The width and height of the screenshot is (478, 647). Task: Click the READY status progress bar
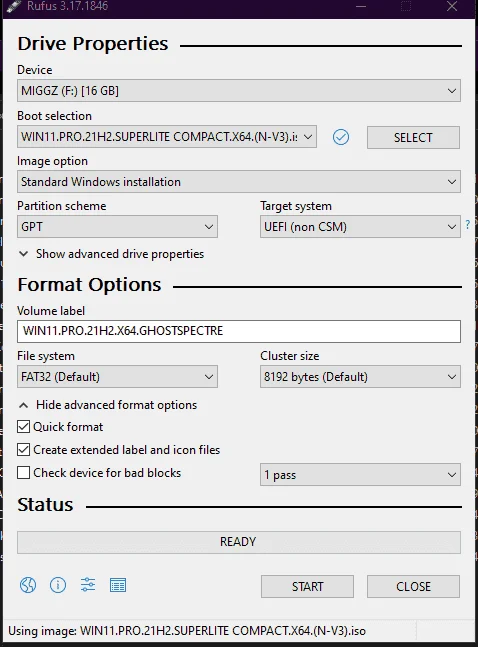coord(239,542)
